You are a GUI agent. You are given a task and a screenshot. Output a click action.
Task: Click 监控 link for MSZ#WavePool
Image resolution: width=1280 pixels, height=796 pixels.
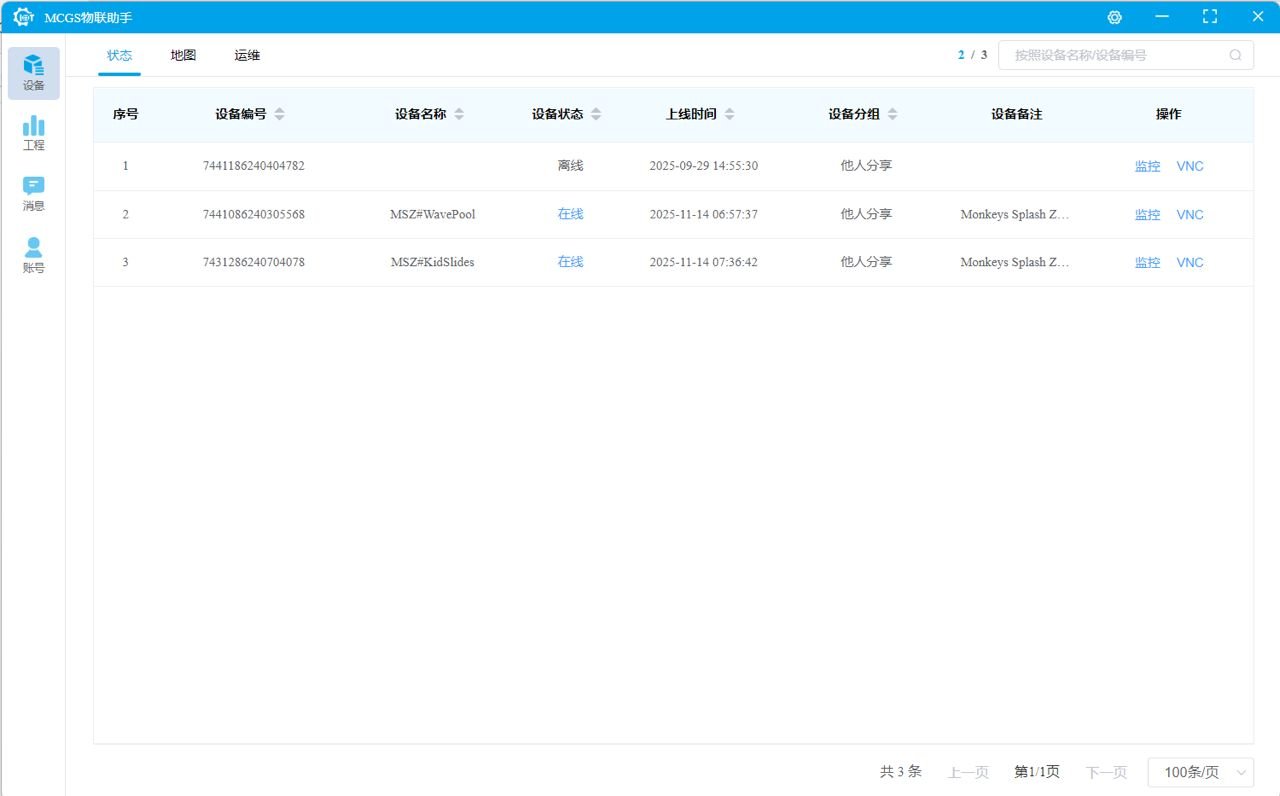pos(1147,215)
